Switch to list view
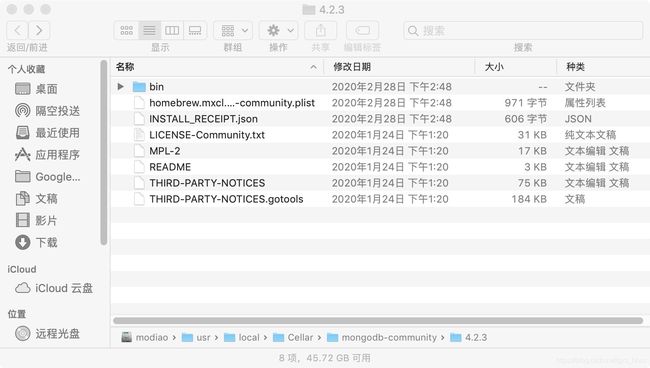Image resolution: width=650 pixels, height=368 pixels. pos(149,30)
